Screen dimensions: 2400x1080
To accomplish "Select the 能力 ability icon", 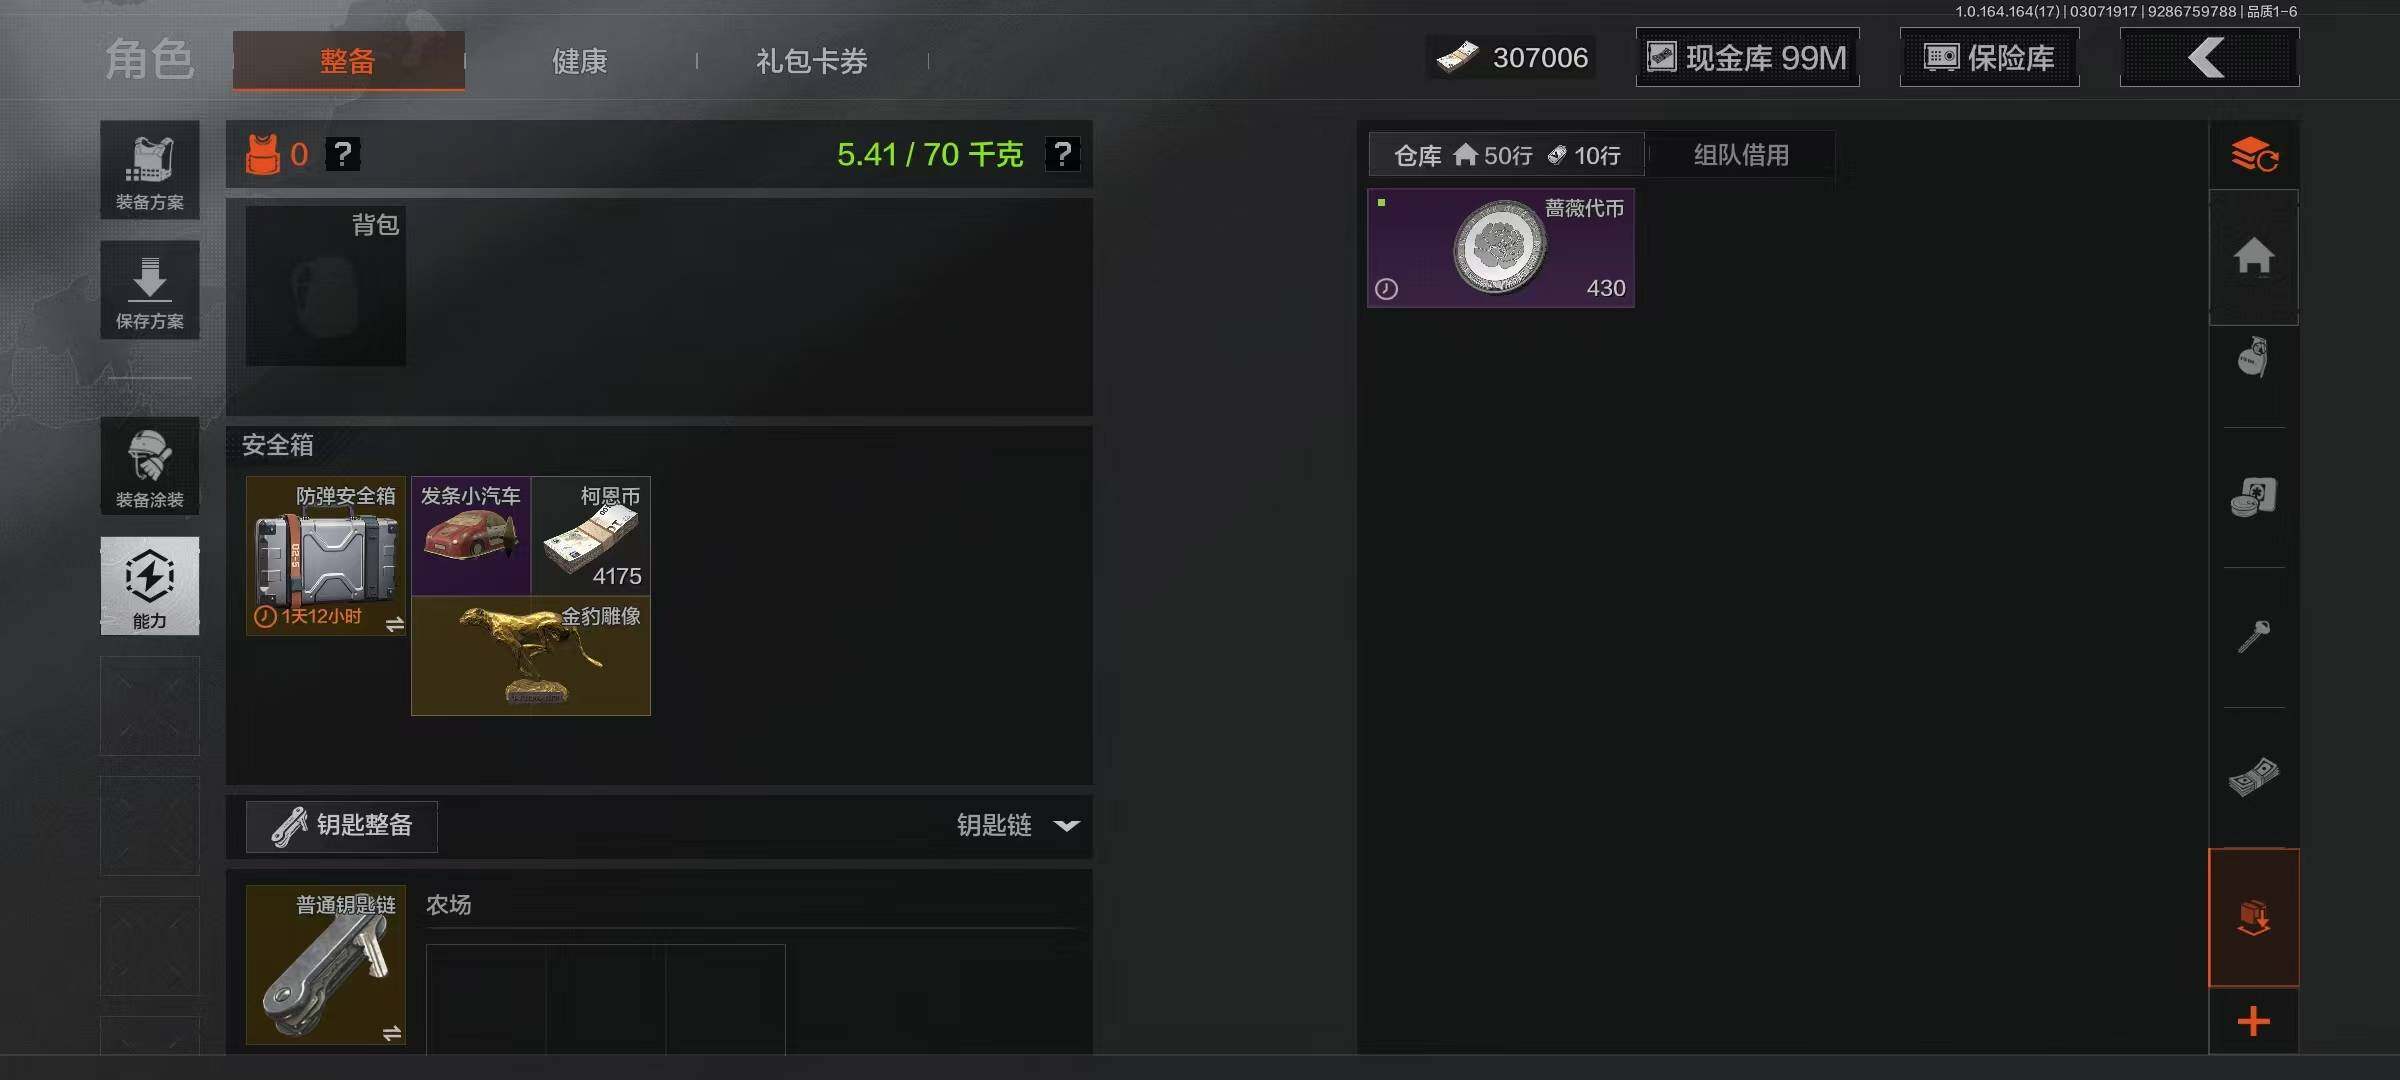I will (x=150, y=586).
